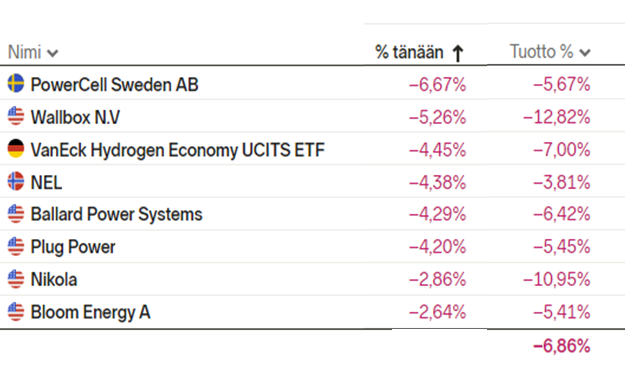This screenshot has height=383, width=625.
Task: Expand the Nimi column chevron
Action: click(53, 53)
